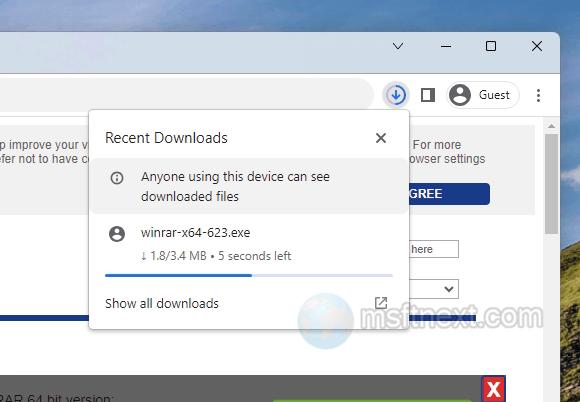Click the search input field with 'here'
The image size is (580, 402).
[x=434, y=249]
